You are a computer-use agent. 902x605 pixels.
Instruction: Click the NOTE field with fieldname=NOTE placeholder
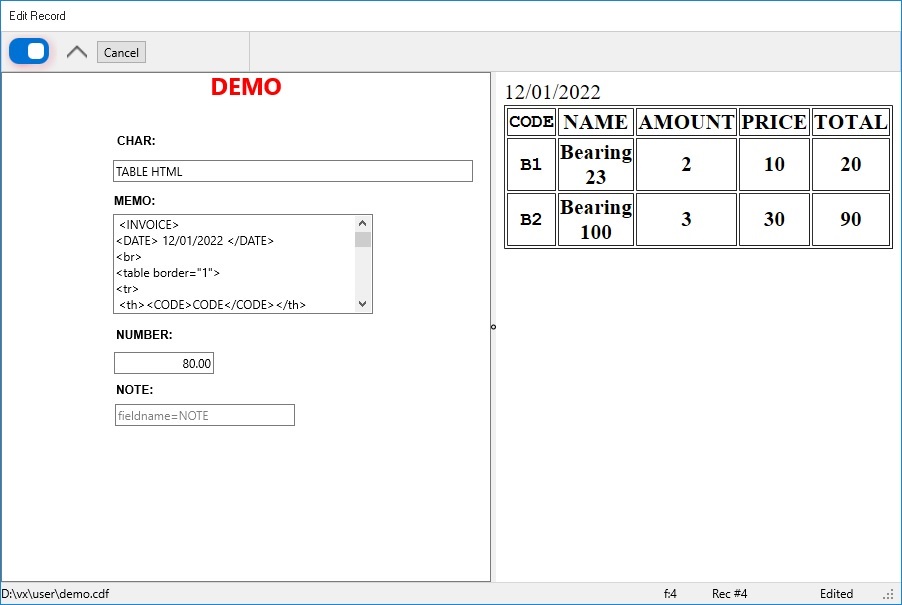[204, 415]
